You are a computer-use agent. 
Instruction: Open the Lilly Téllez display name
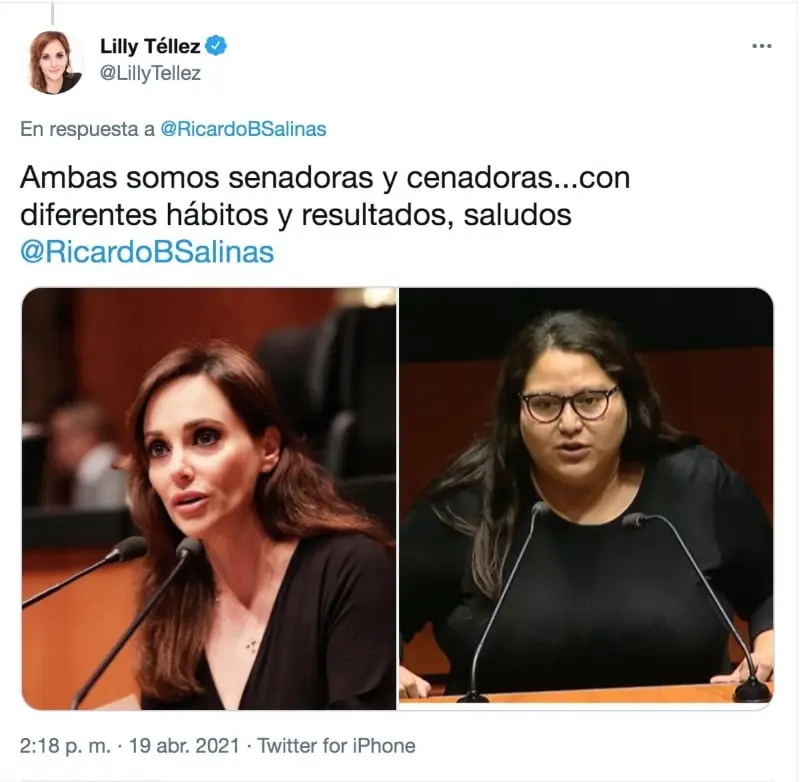(x=150, y=46)
